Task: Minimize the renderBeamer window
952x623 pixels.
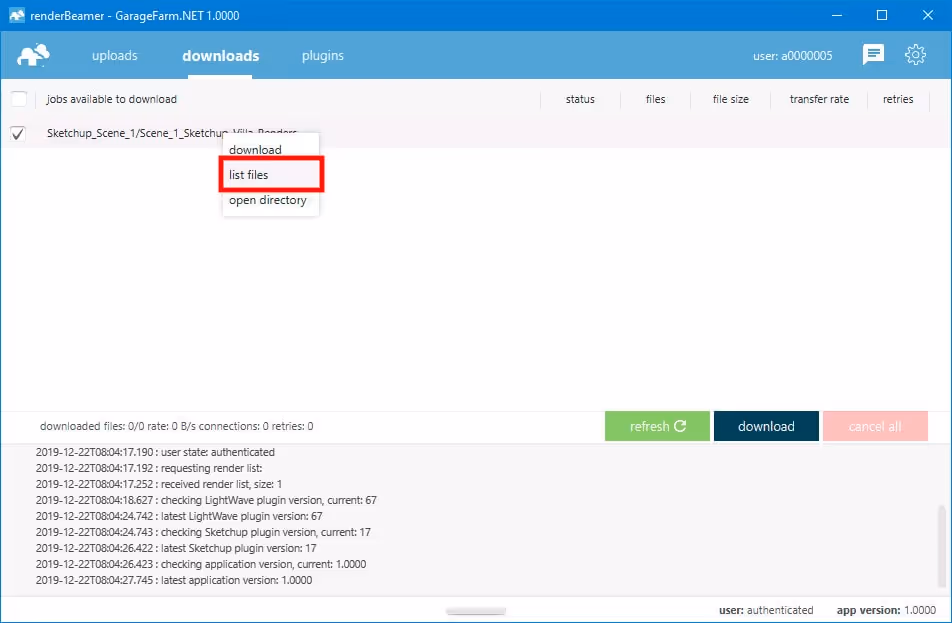Action: 837,15
